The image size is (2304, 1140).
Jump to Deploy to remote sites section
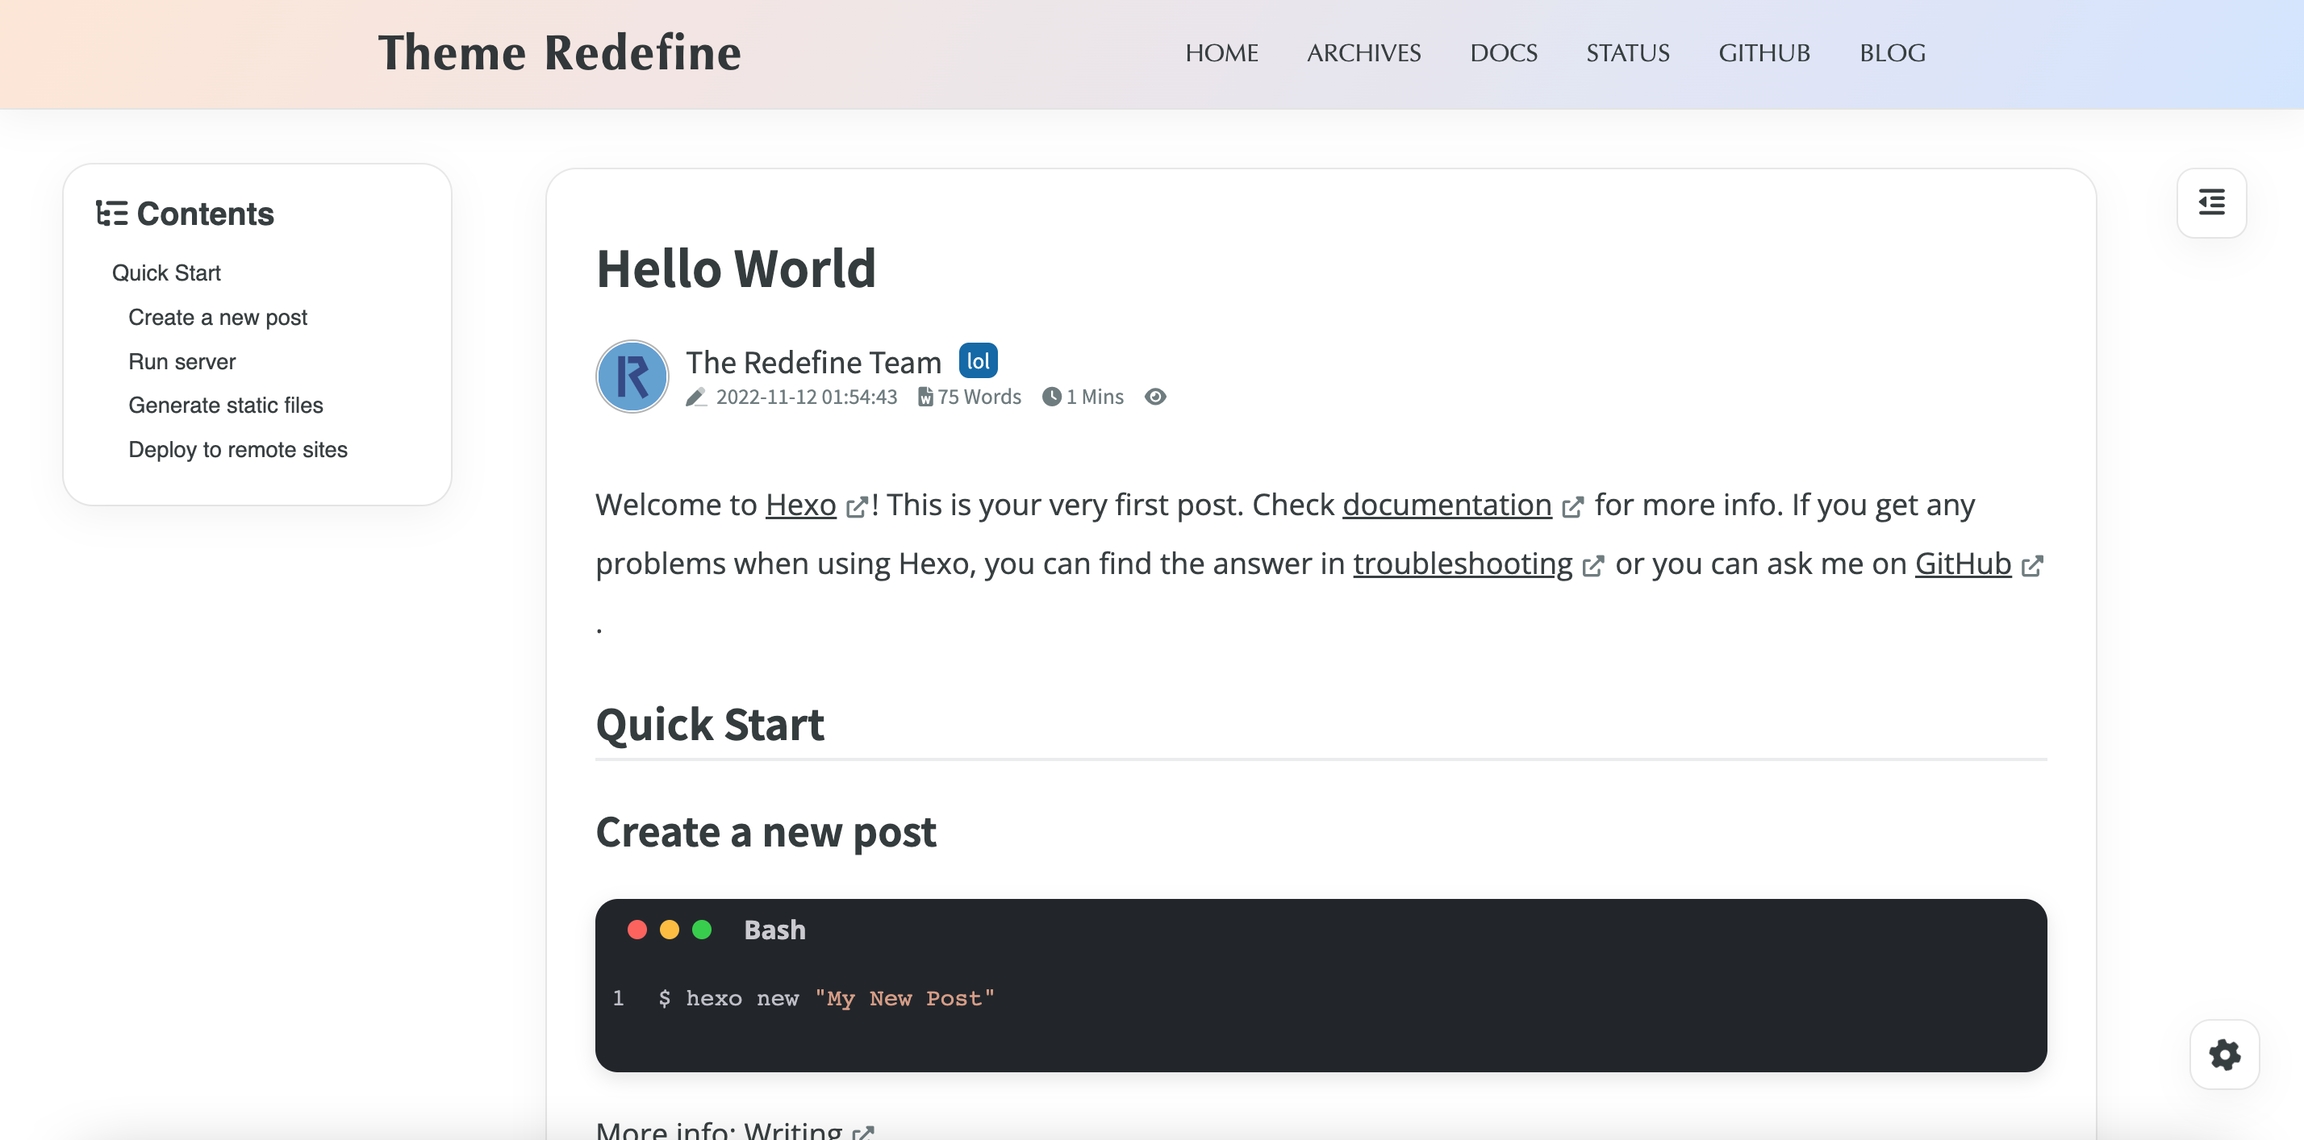(238, 450)
